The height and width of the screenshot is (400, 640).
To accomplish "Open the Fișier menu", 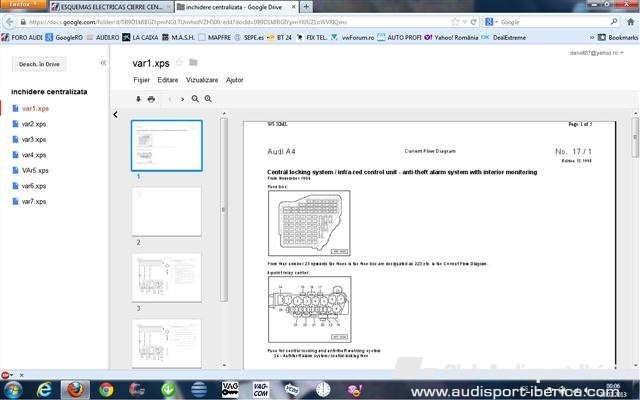I will click(x=141, y=80).
